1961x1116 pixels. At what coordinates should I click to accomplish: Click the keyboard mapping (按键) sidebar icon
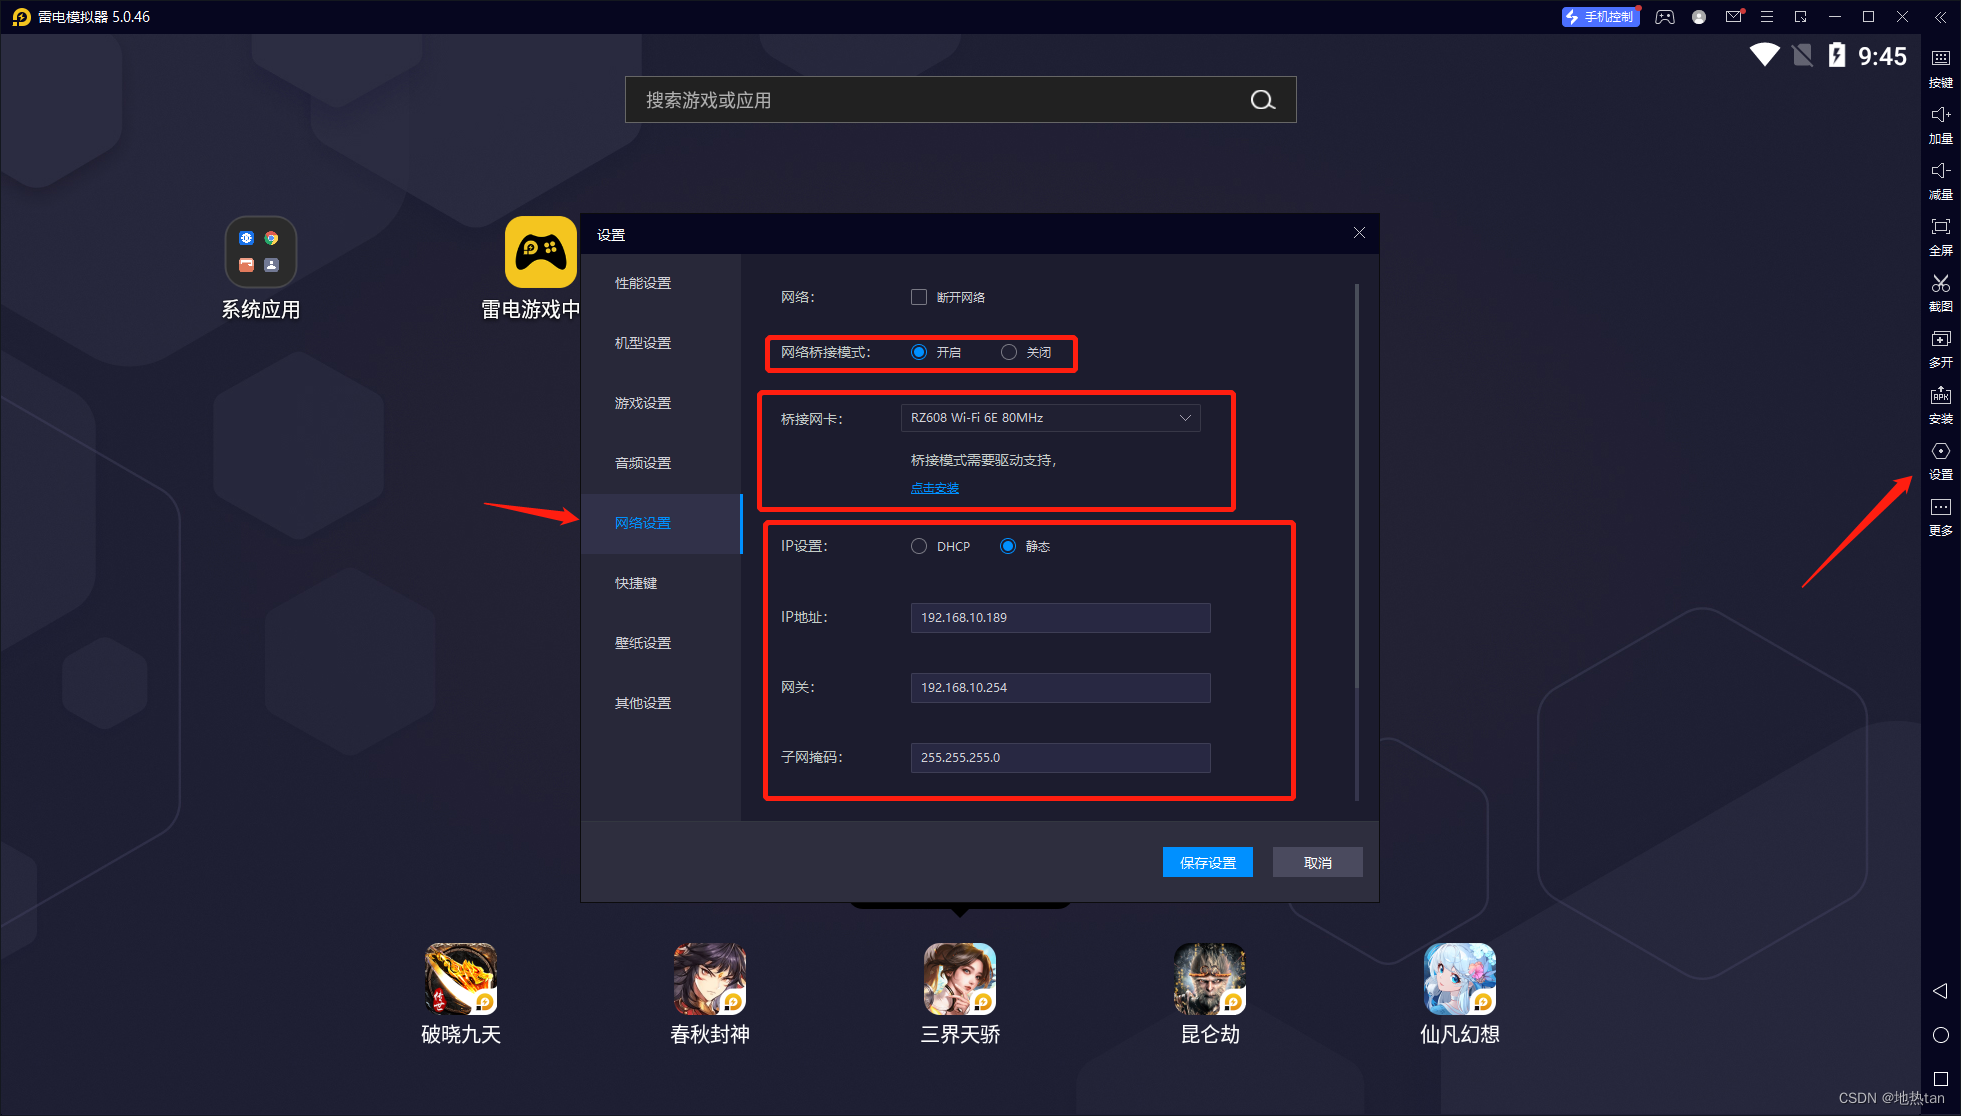click(x=1940, y=66)
